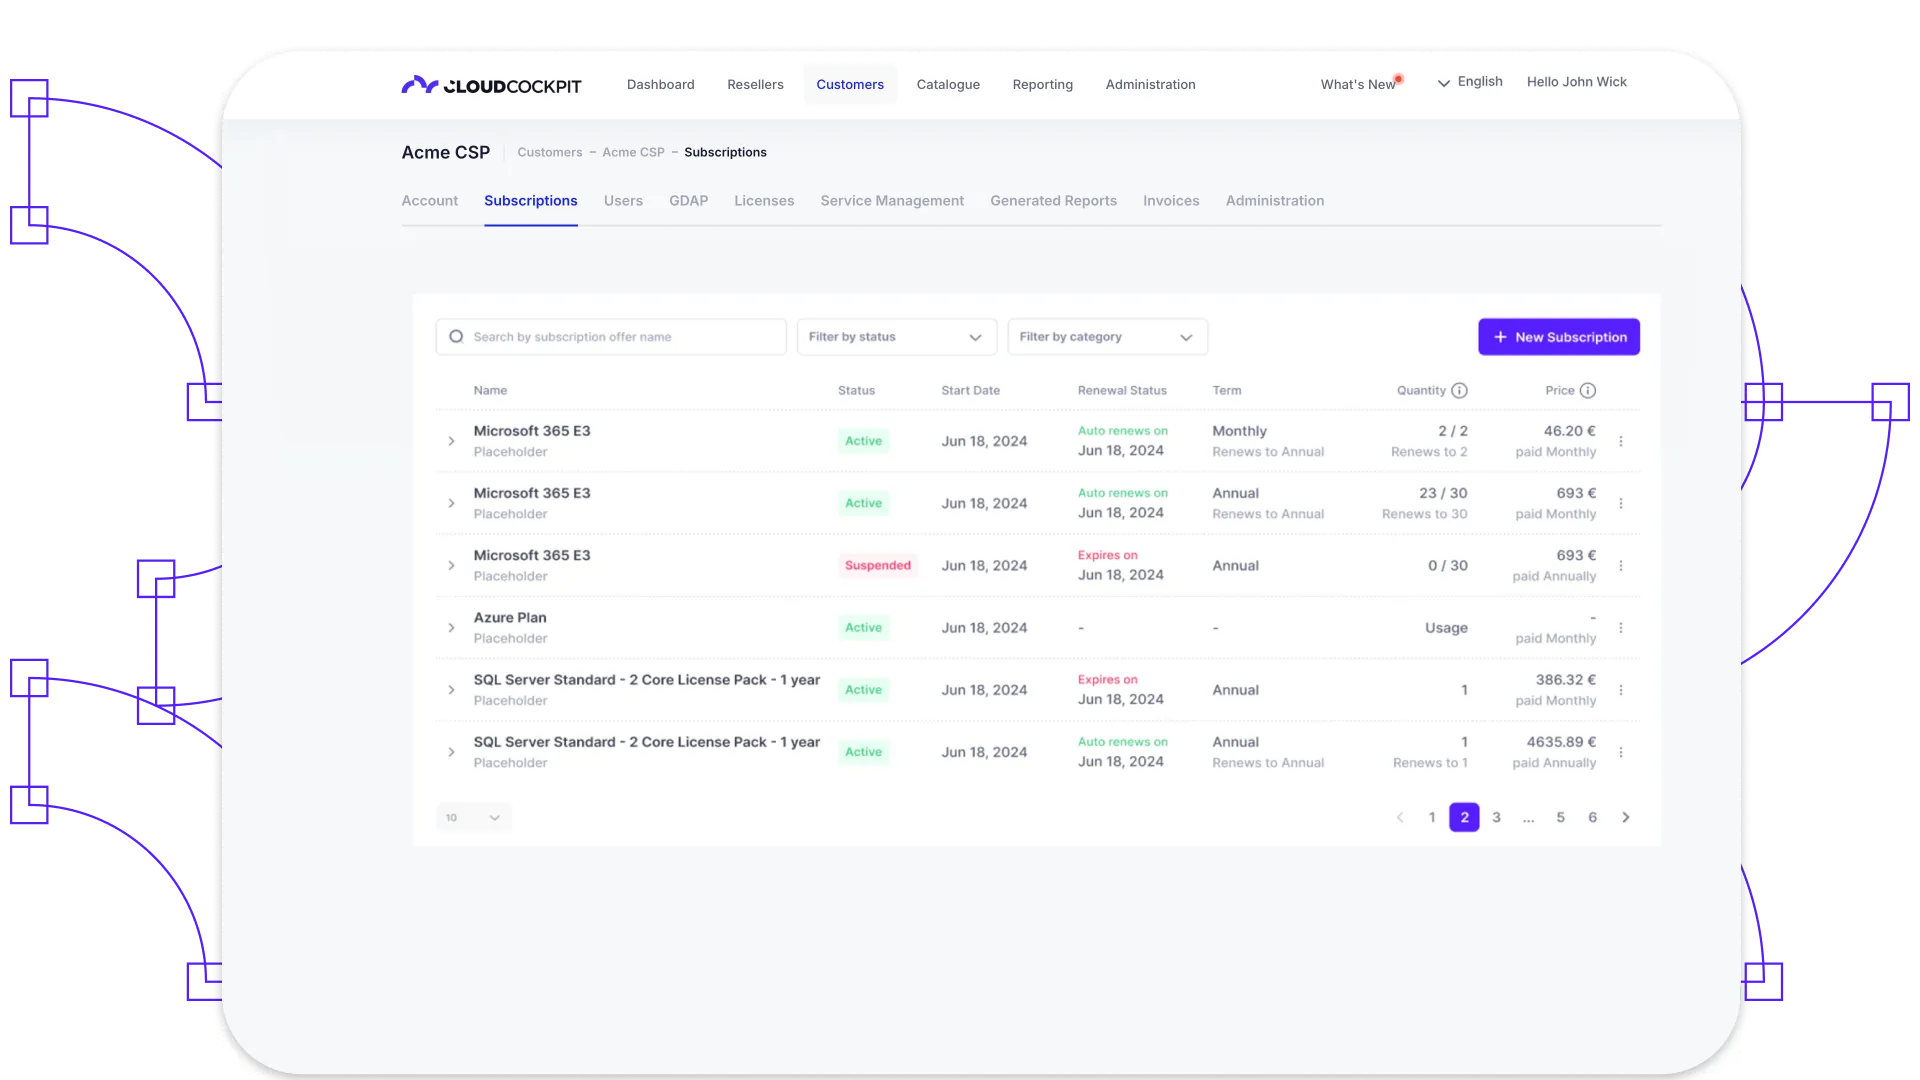This screenshot has width=1920, height=1080.
Task: Navigate to page 6 in pagination
Action: coord(1592,816)
